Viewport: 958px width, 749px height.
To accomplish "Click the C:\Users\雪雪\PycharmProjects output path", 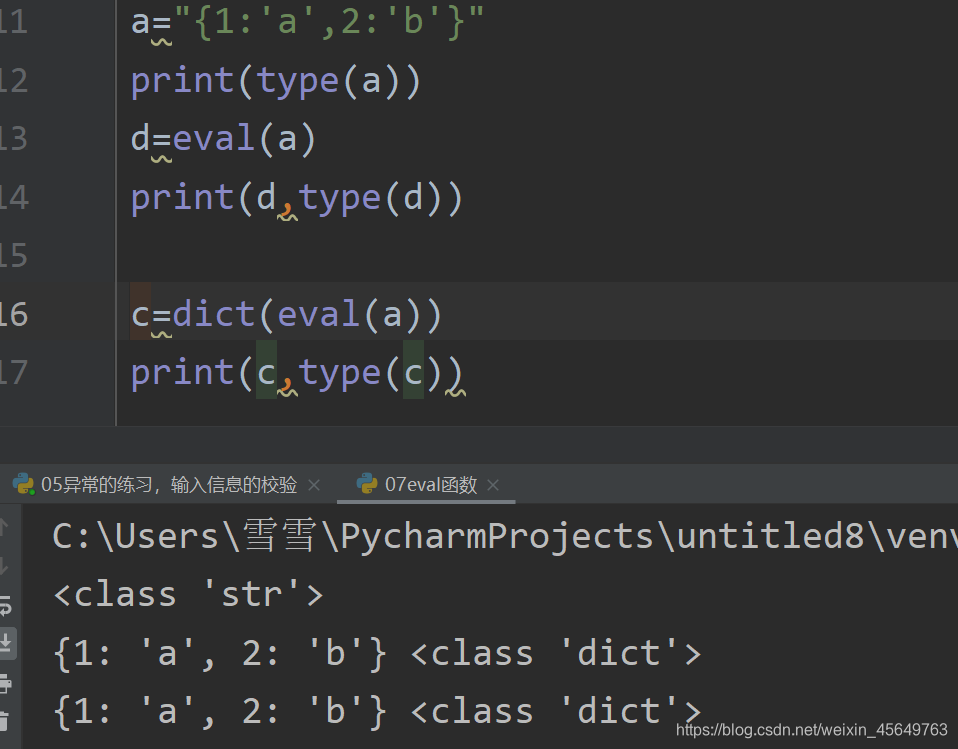I will point(505,536).
